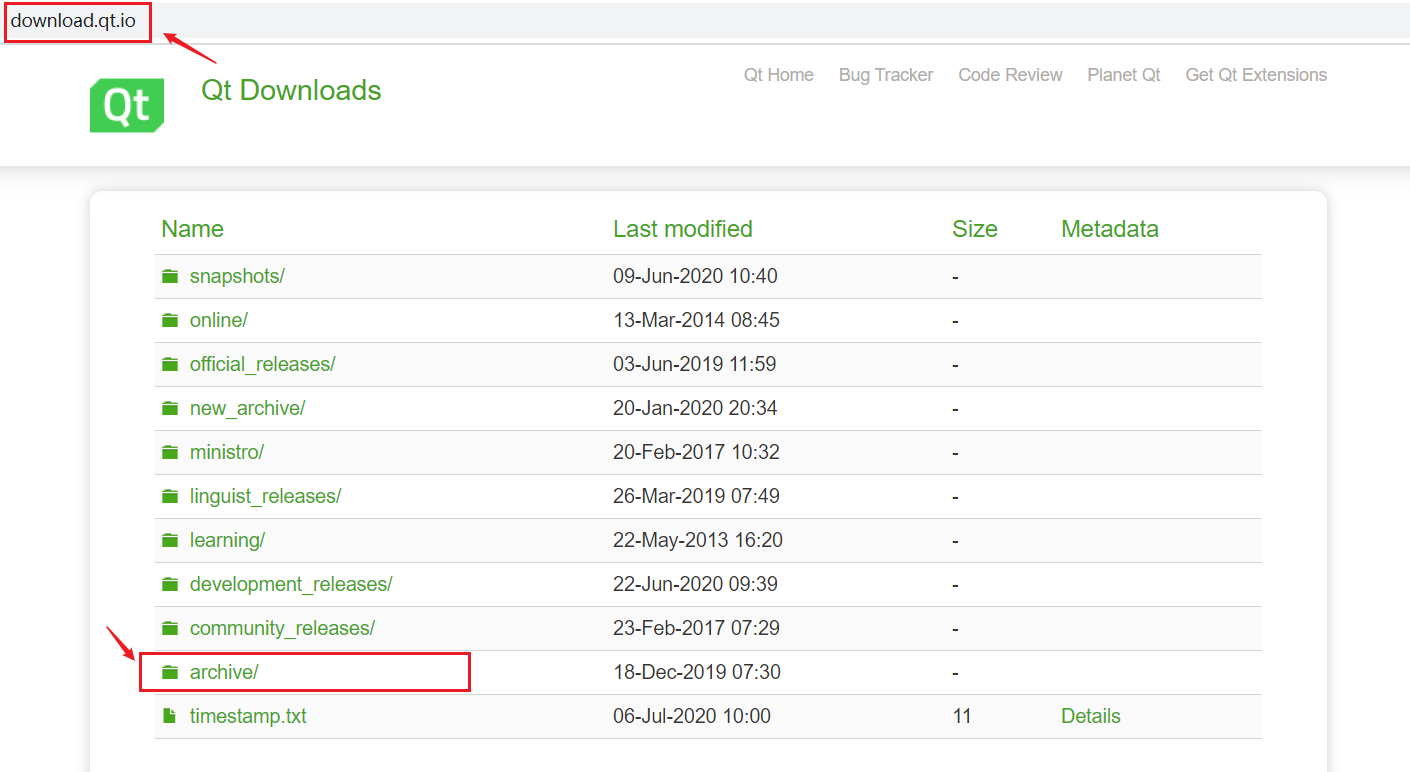Viewport: 1410px width, 772px height.
Task: Click folder icon beside learning/
Action: pos(170,540)
